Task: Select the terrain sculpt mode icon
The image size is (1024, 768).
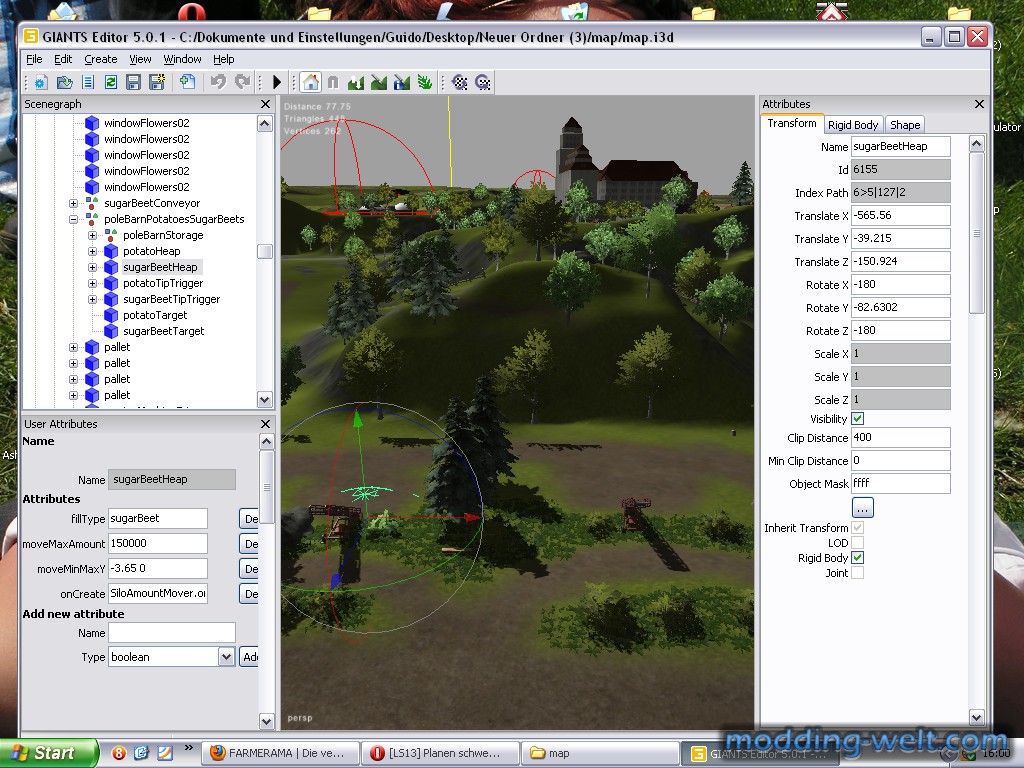Action: 356,82
